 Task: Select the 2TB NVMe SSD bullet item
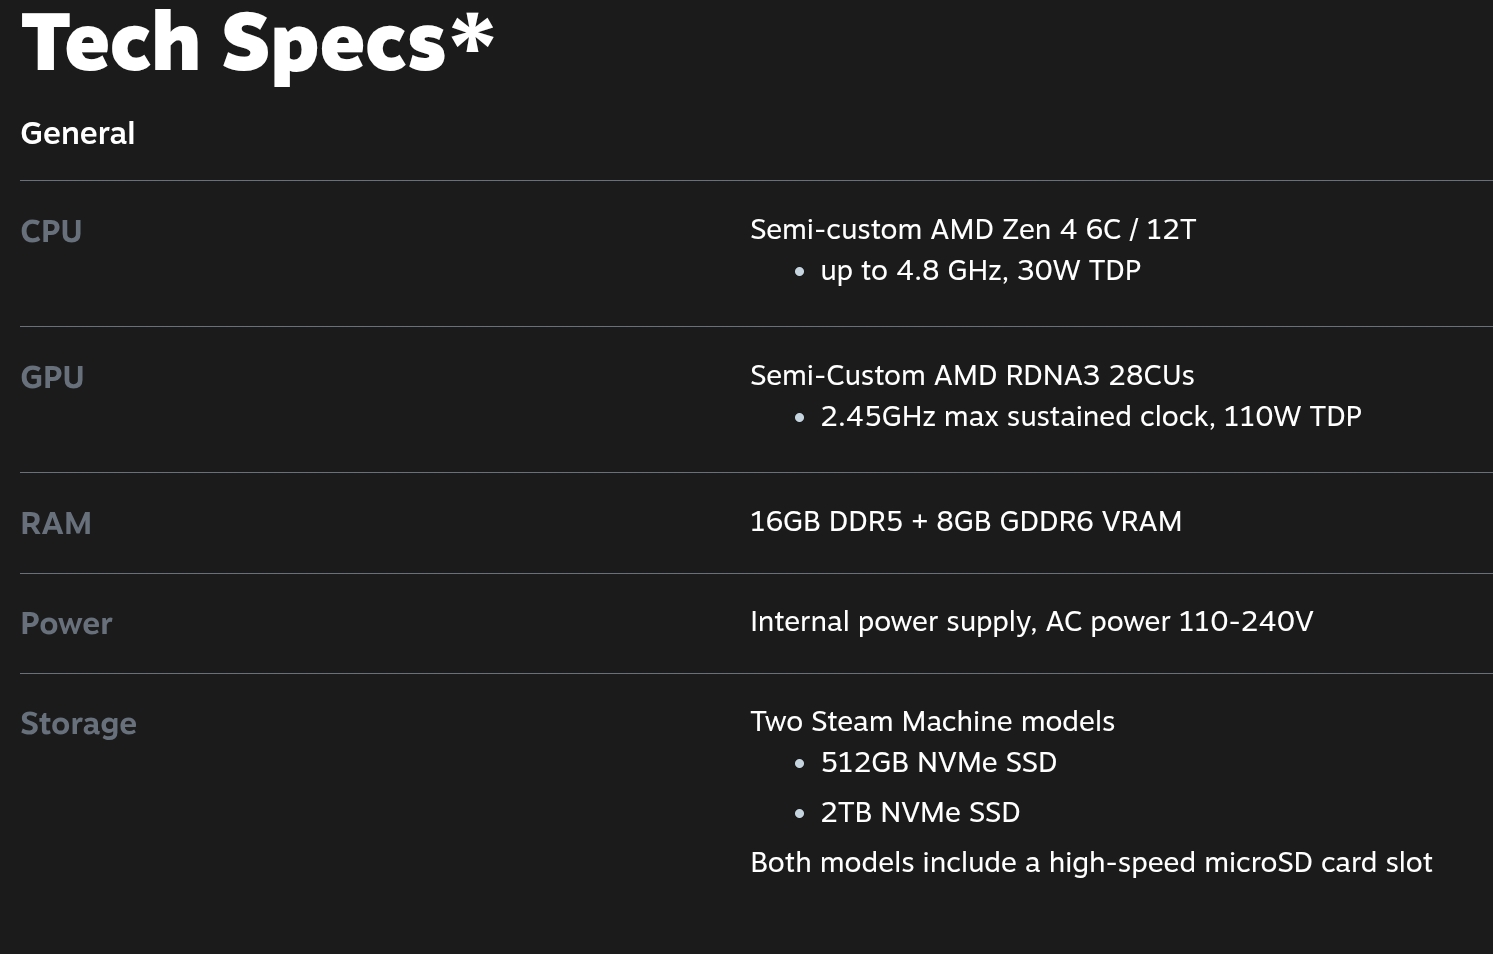(x=920, y=812)
